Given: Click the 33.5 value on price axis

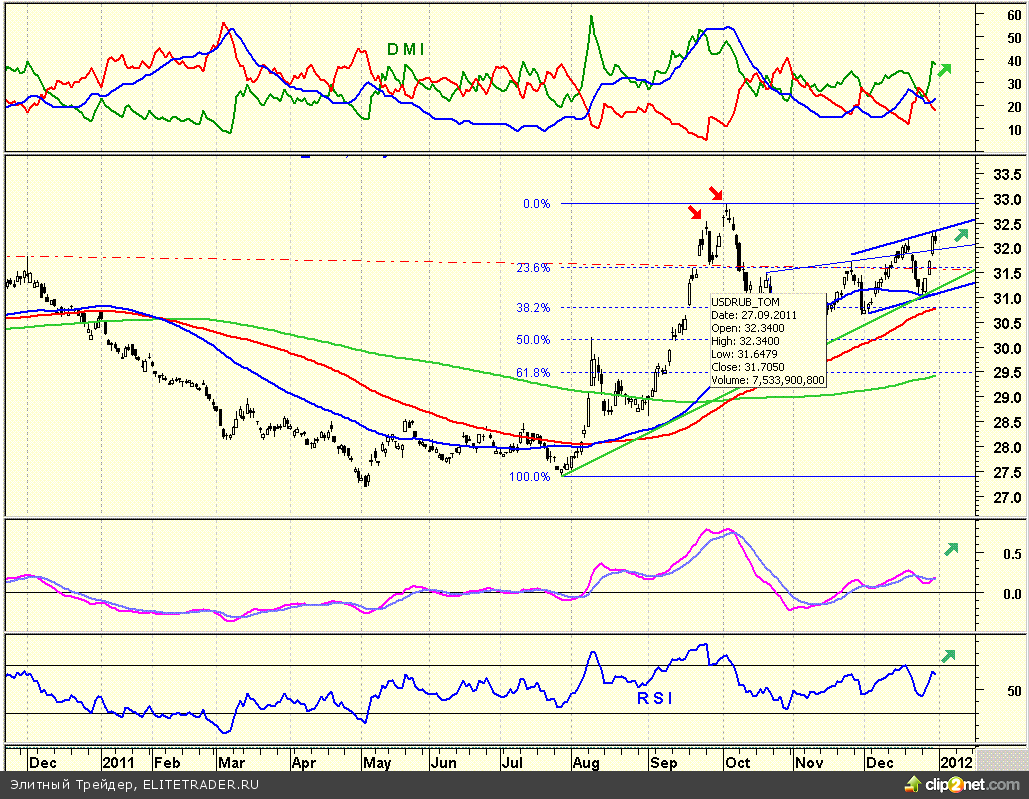Looking at the screenshot, I should click(x=1000, y=174).
